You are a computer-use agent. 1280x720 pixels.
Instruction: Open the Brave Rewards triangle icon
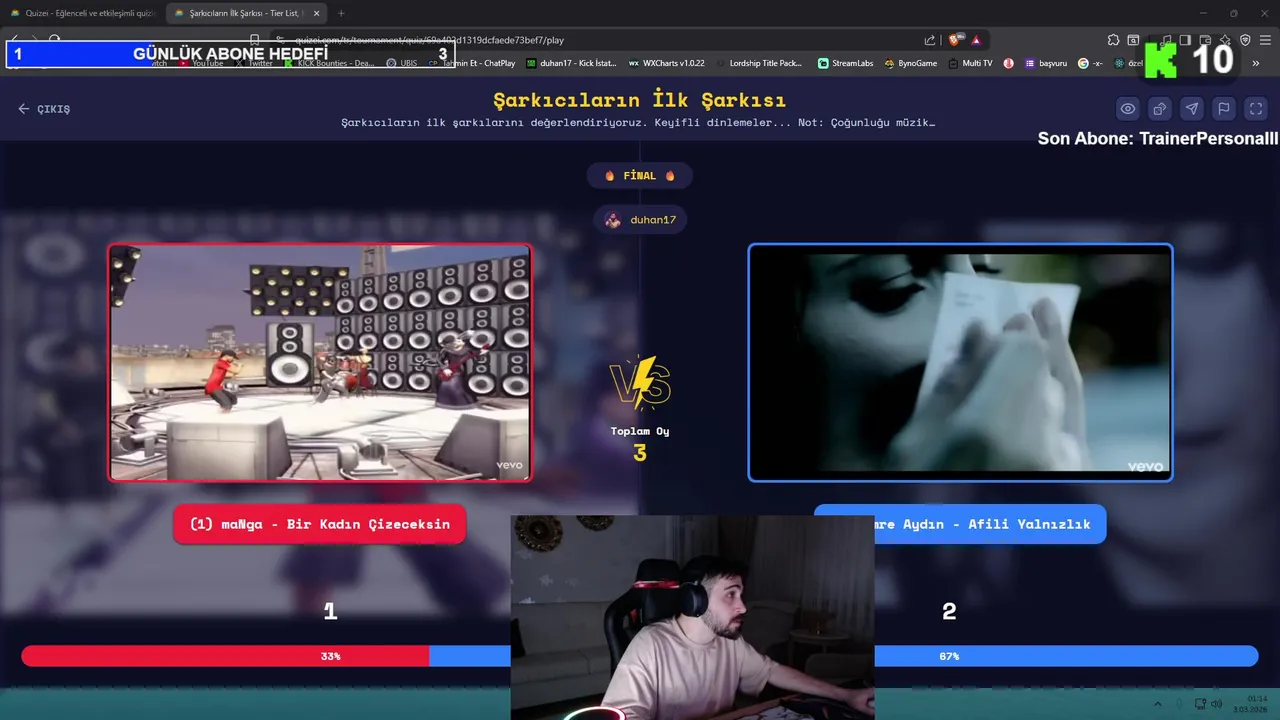coord(976,40)
